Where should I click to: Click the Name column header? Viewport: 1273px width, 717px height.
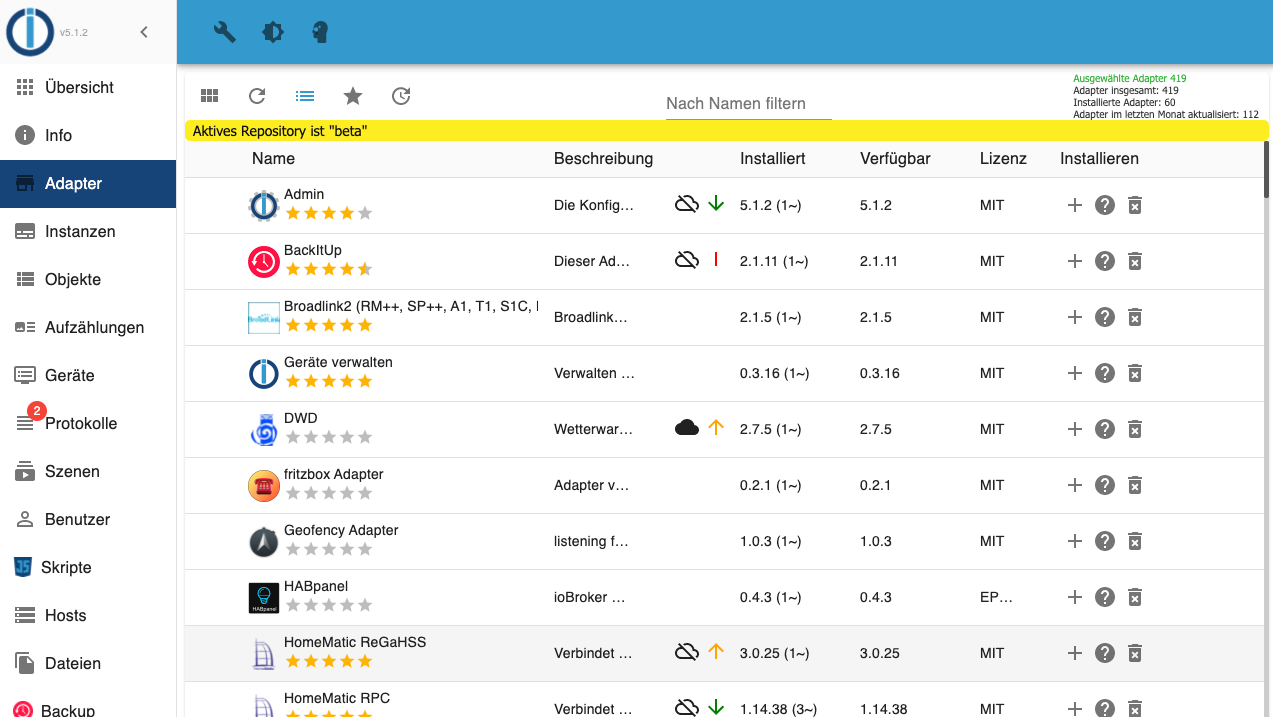pos(273,159)
